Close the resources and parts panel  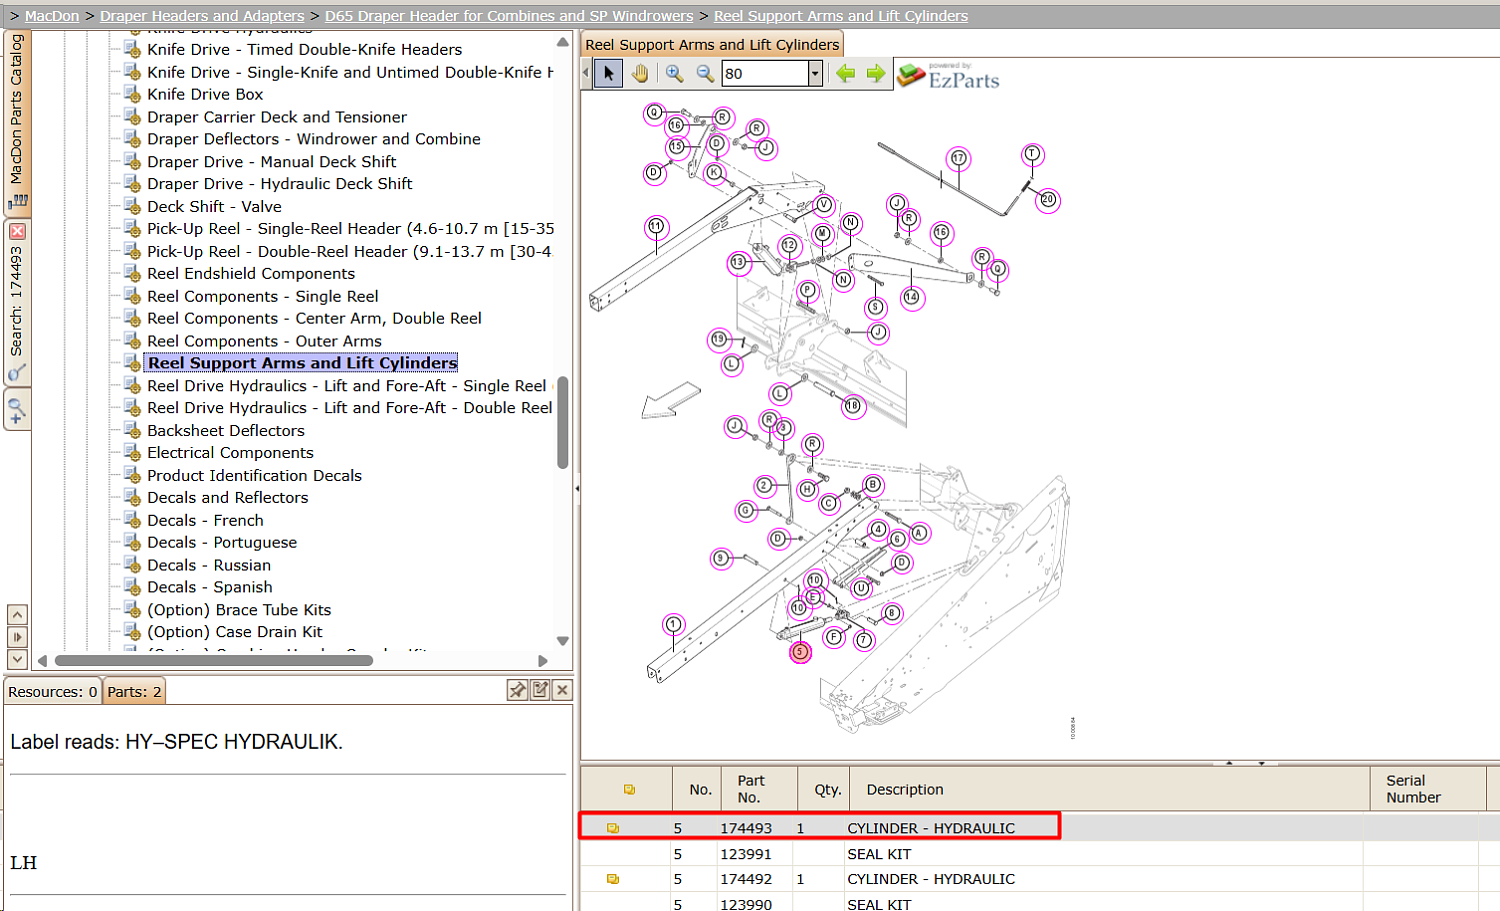562,690
